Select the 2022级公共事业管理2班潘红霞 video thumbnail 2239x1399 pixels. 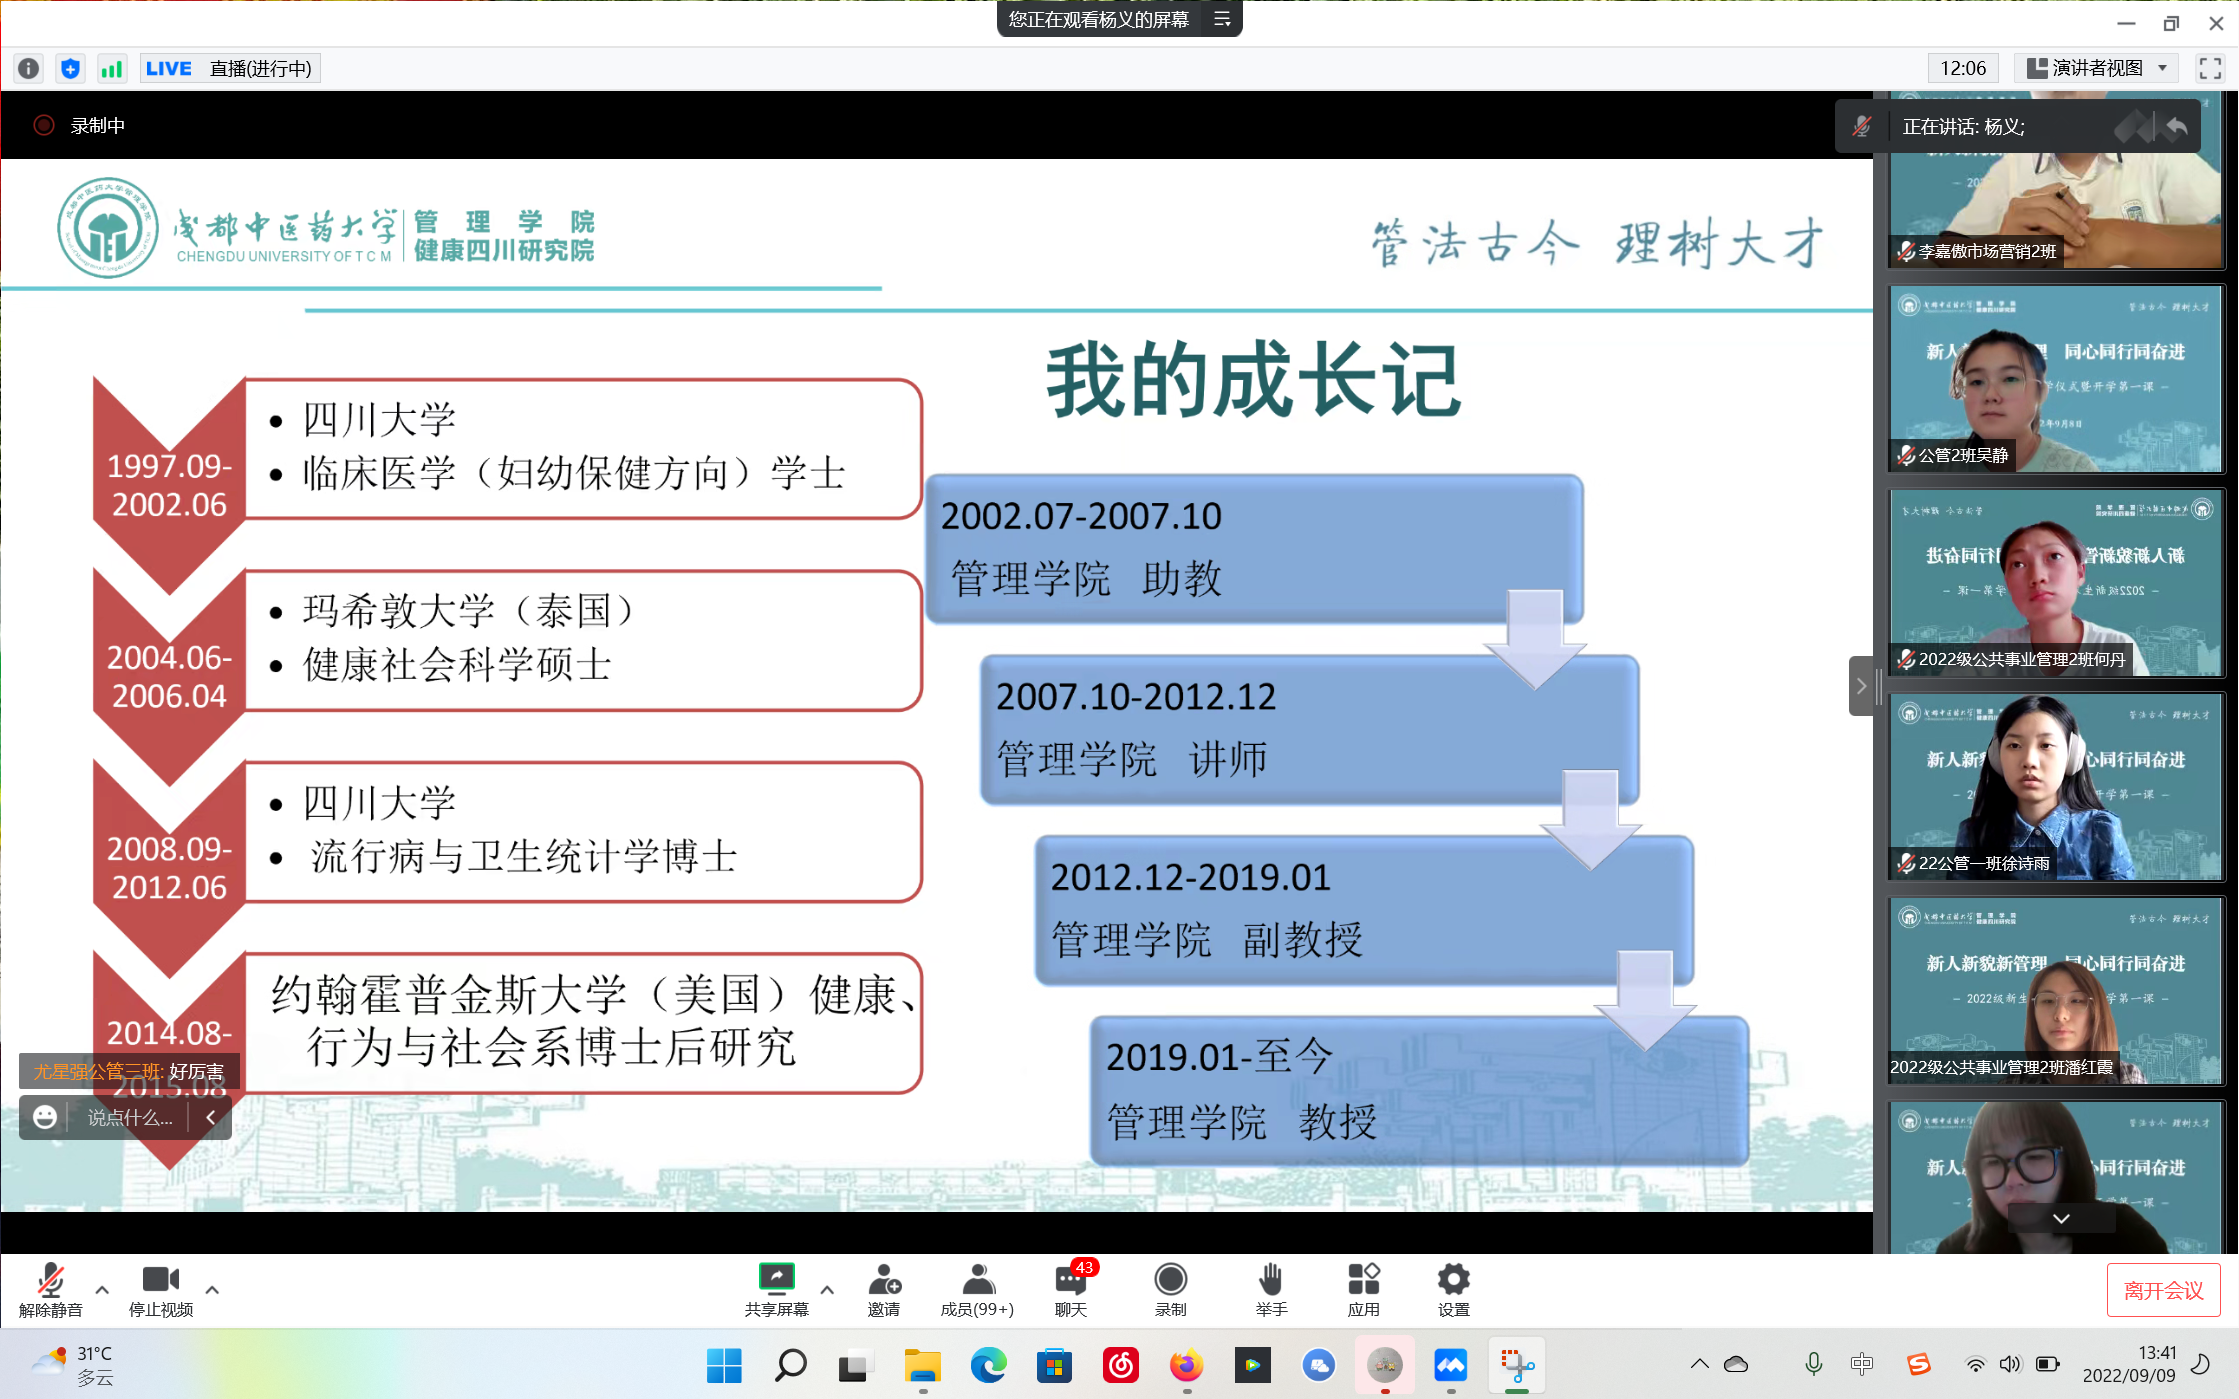pyautogui.click(x=2056, y=991)
